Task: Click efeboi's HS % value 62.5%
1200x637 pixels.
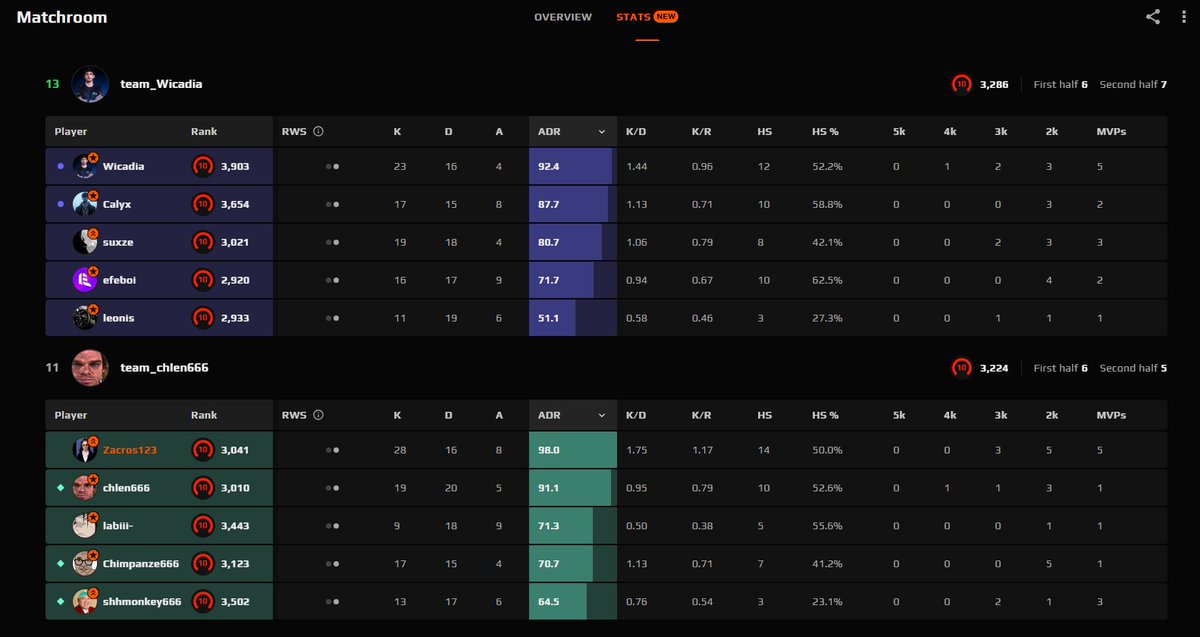Action: (x=827, y=280)
